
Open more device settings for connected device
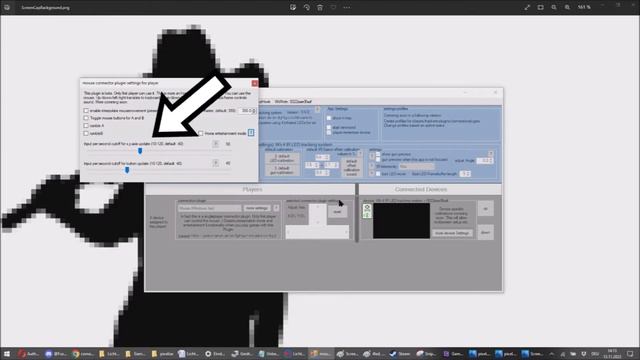(452, 233)
